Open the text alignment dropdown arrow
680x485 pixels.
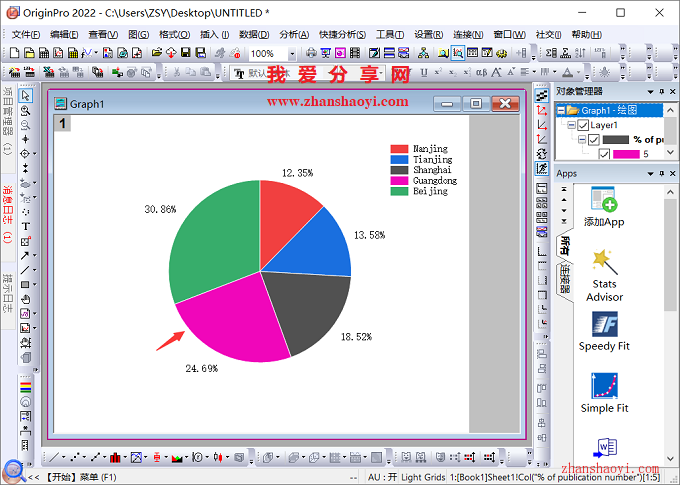534,72
